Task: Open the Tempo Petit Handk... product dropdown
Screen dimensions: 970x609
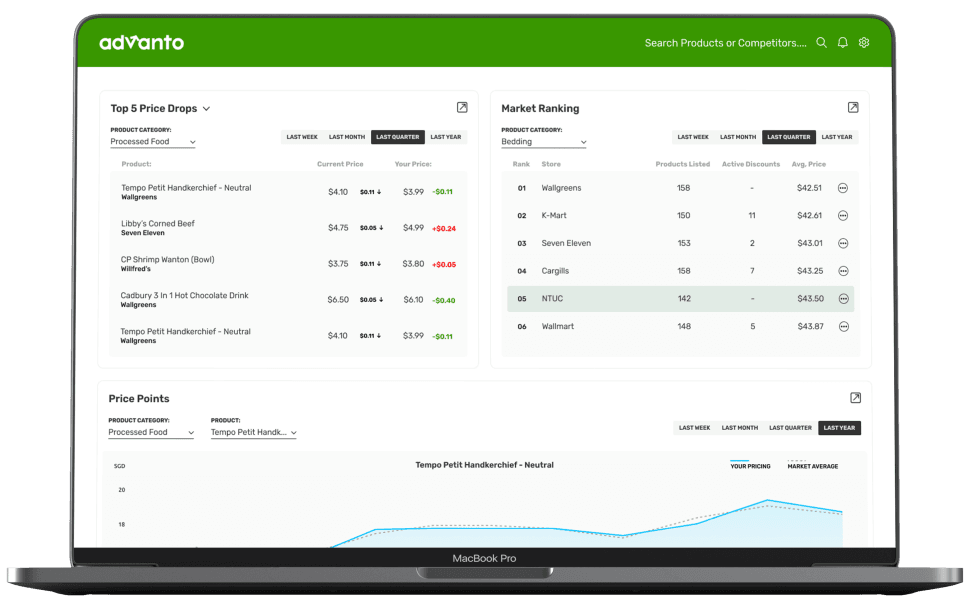Action: pos(254,432)
